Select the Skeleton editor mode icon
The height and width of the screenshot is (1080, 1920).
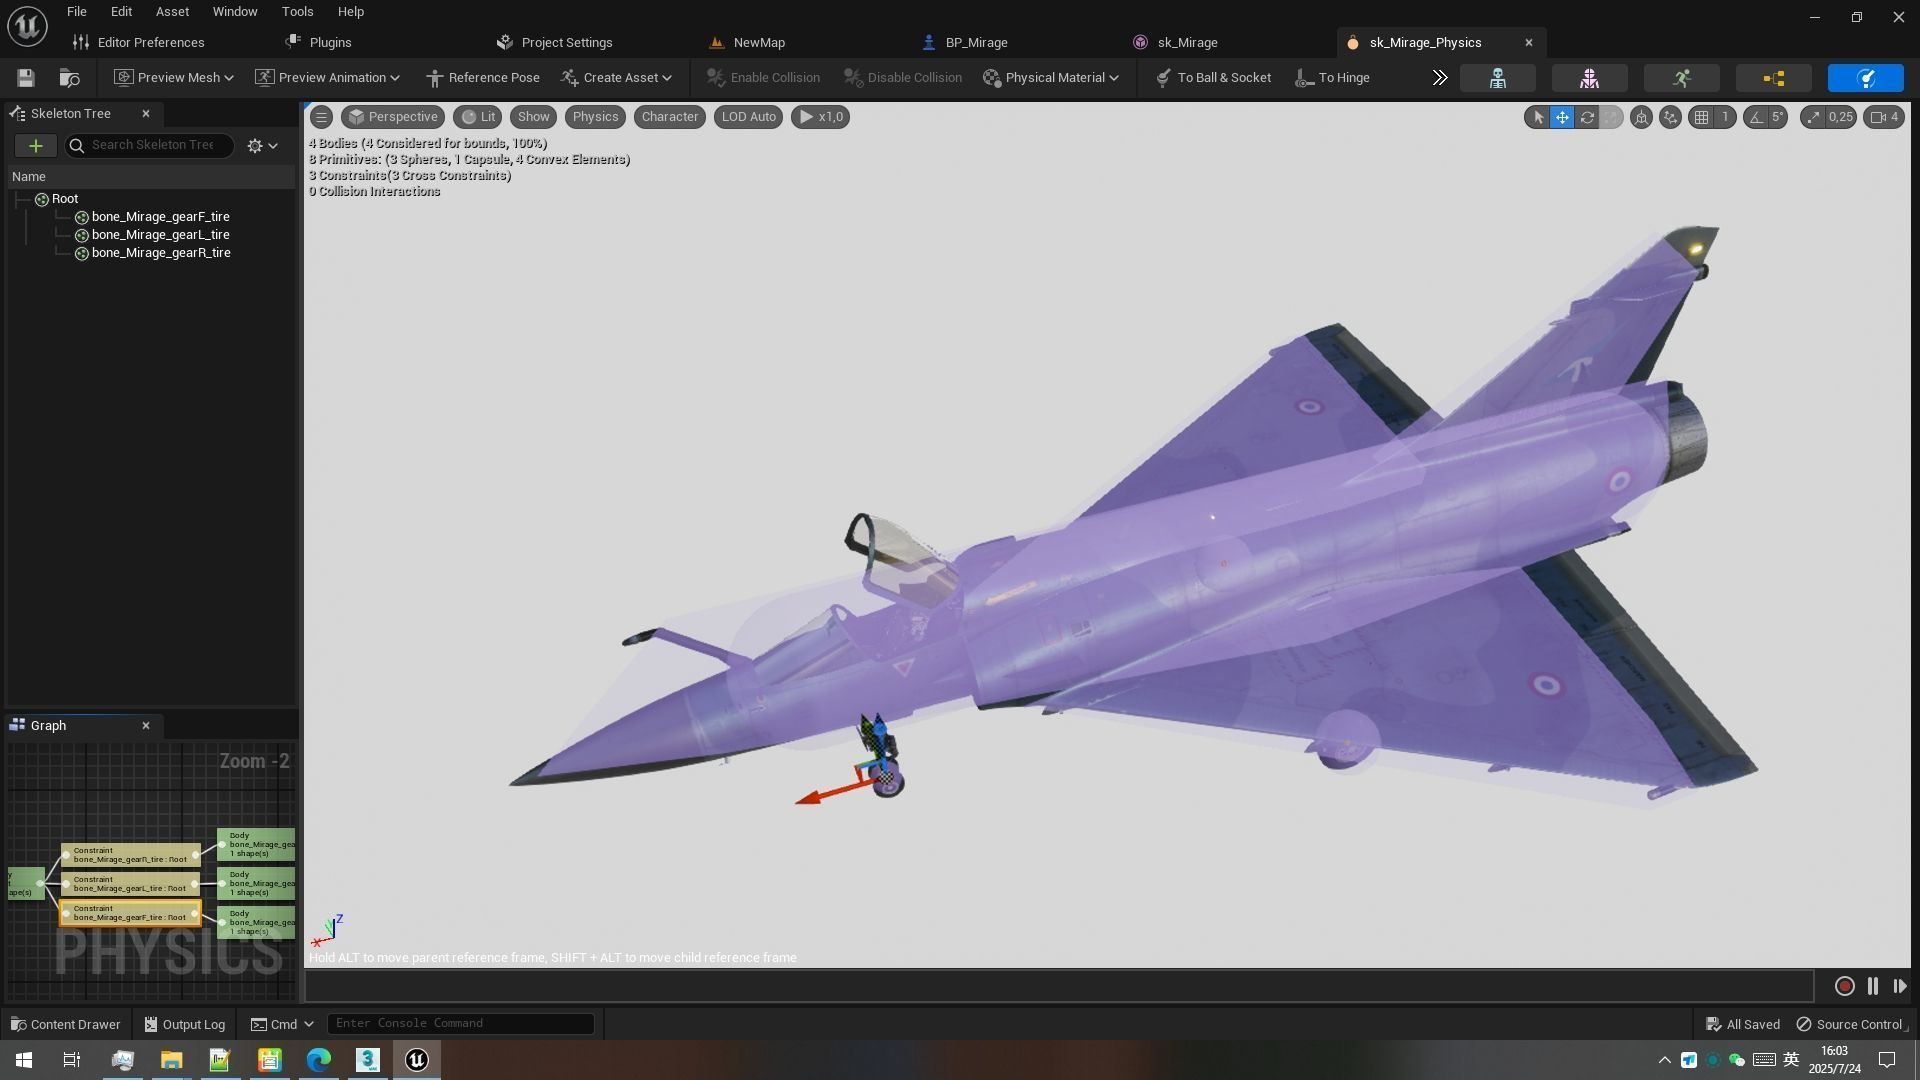[1497, 78]
